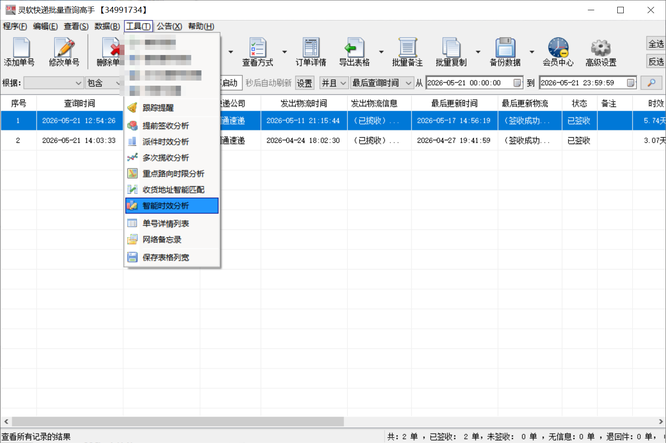
Task: Click the 设置 refresh button
Action: pos(305,83)
